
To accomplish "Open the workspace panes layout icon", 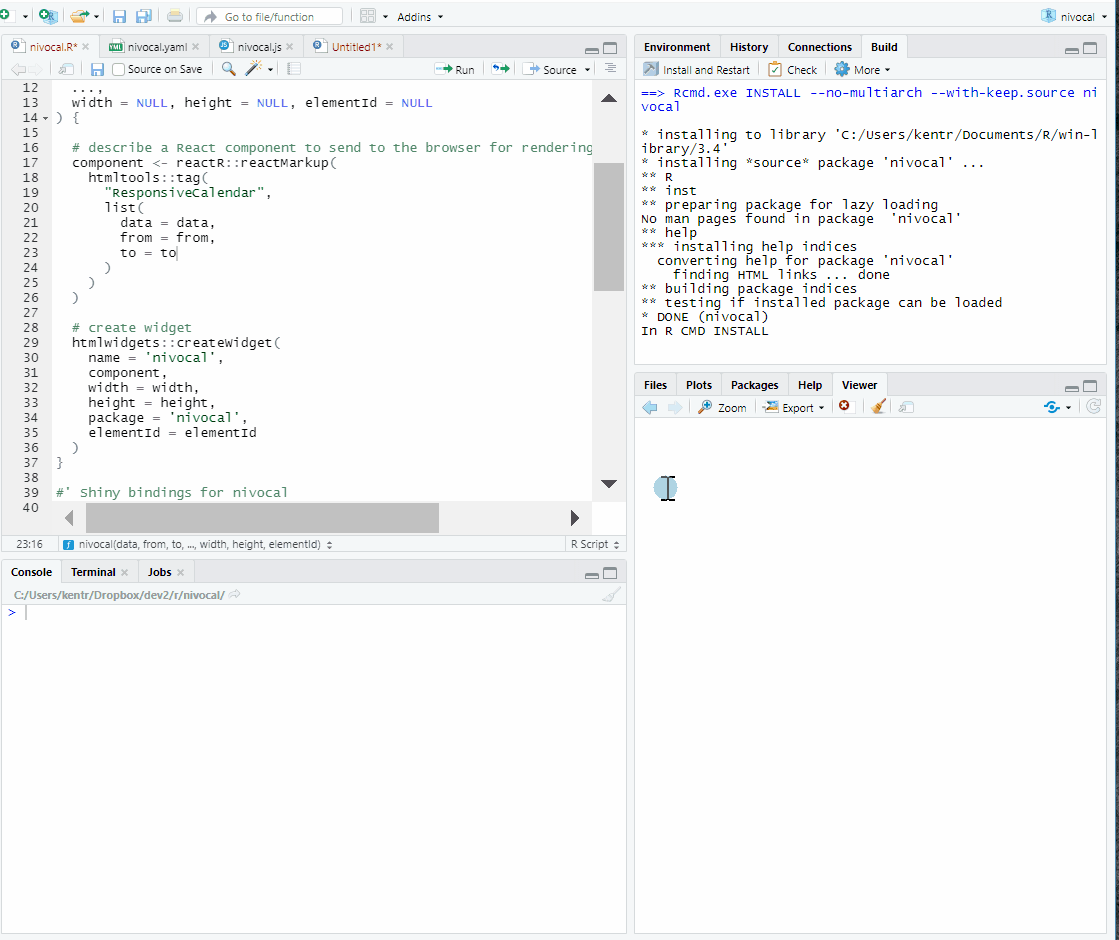I will click(x=368, y=16).
